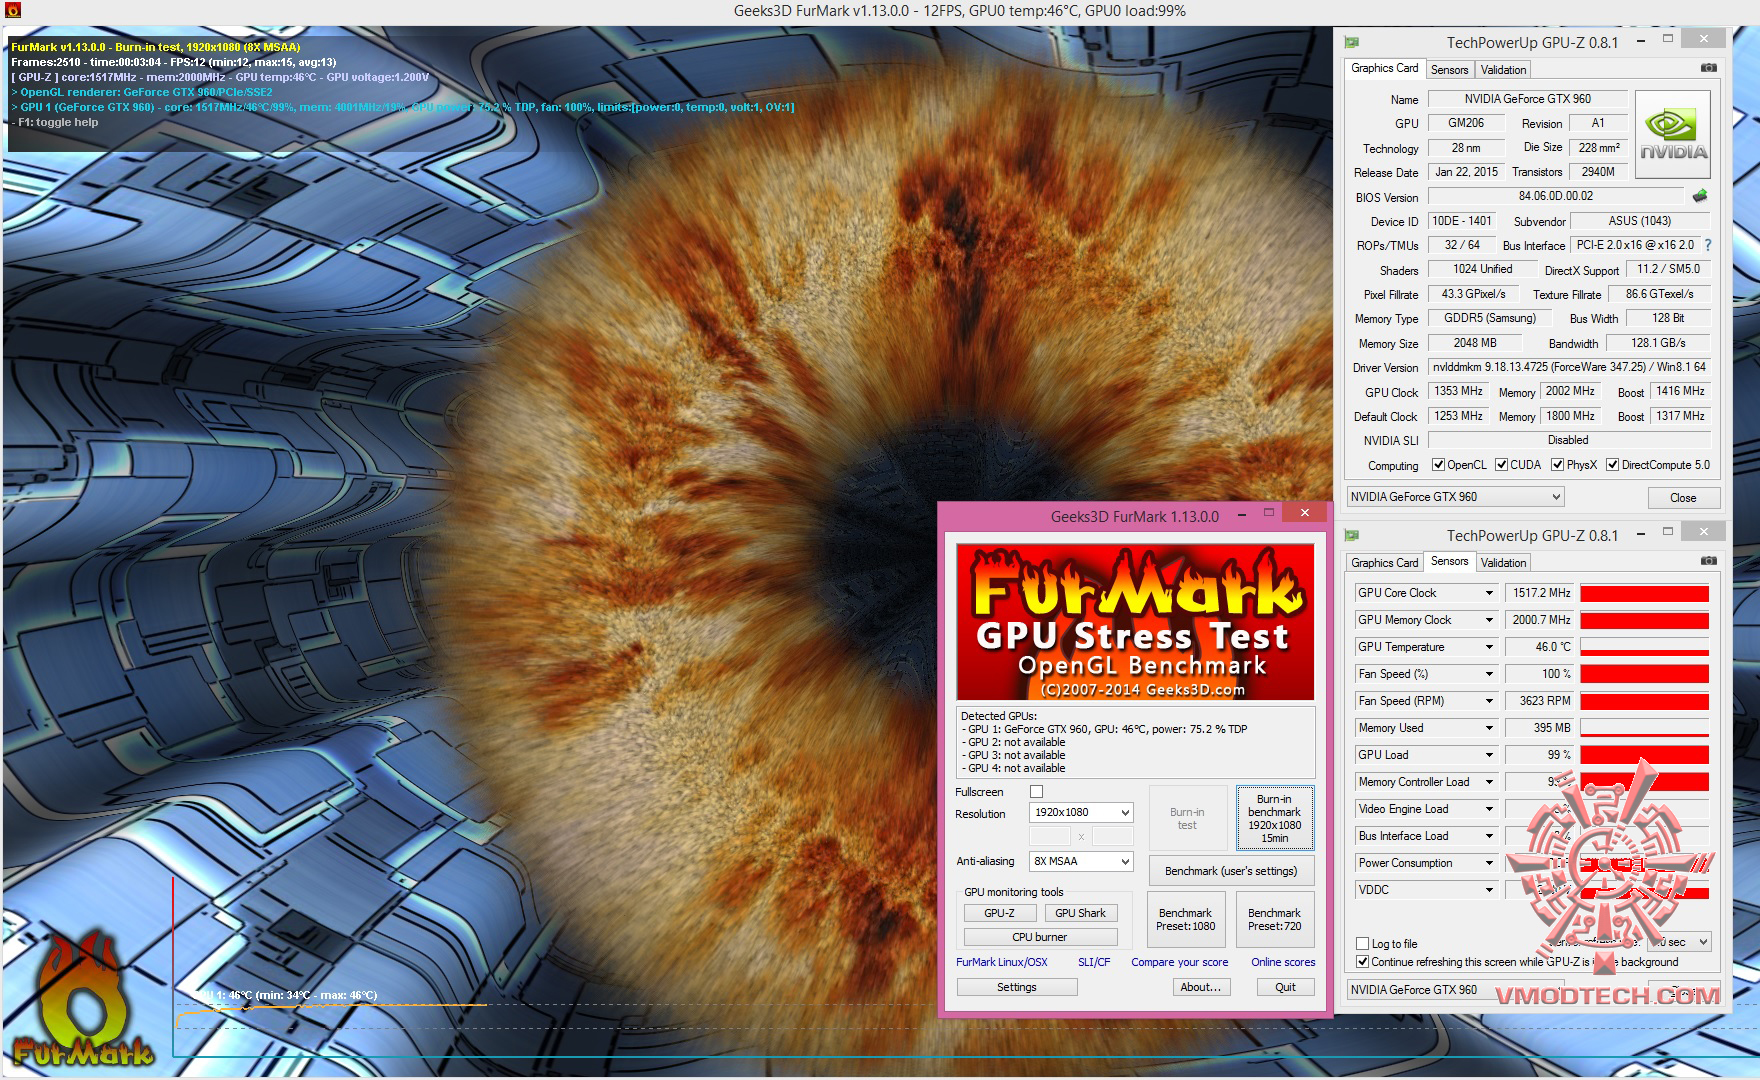The width and height of the screenshot is (1760, 1080).
Task: Open FurMark Settings
Action: 1017,987
